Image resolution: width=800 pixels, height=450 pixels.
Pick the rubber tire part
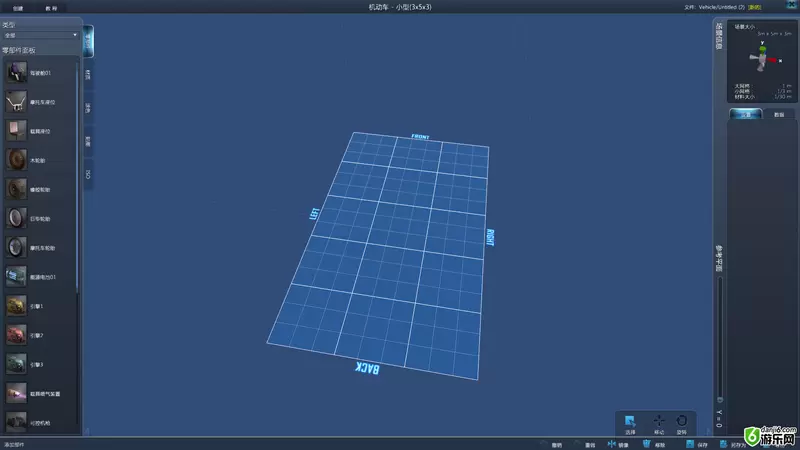[x=16, y=189]
